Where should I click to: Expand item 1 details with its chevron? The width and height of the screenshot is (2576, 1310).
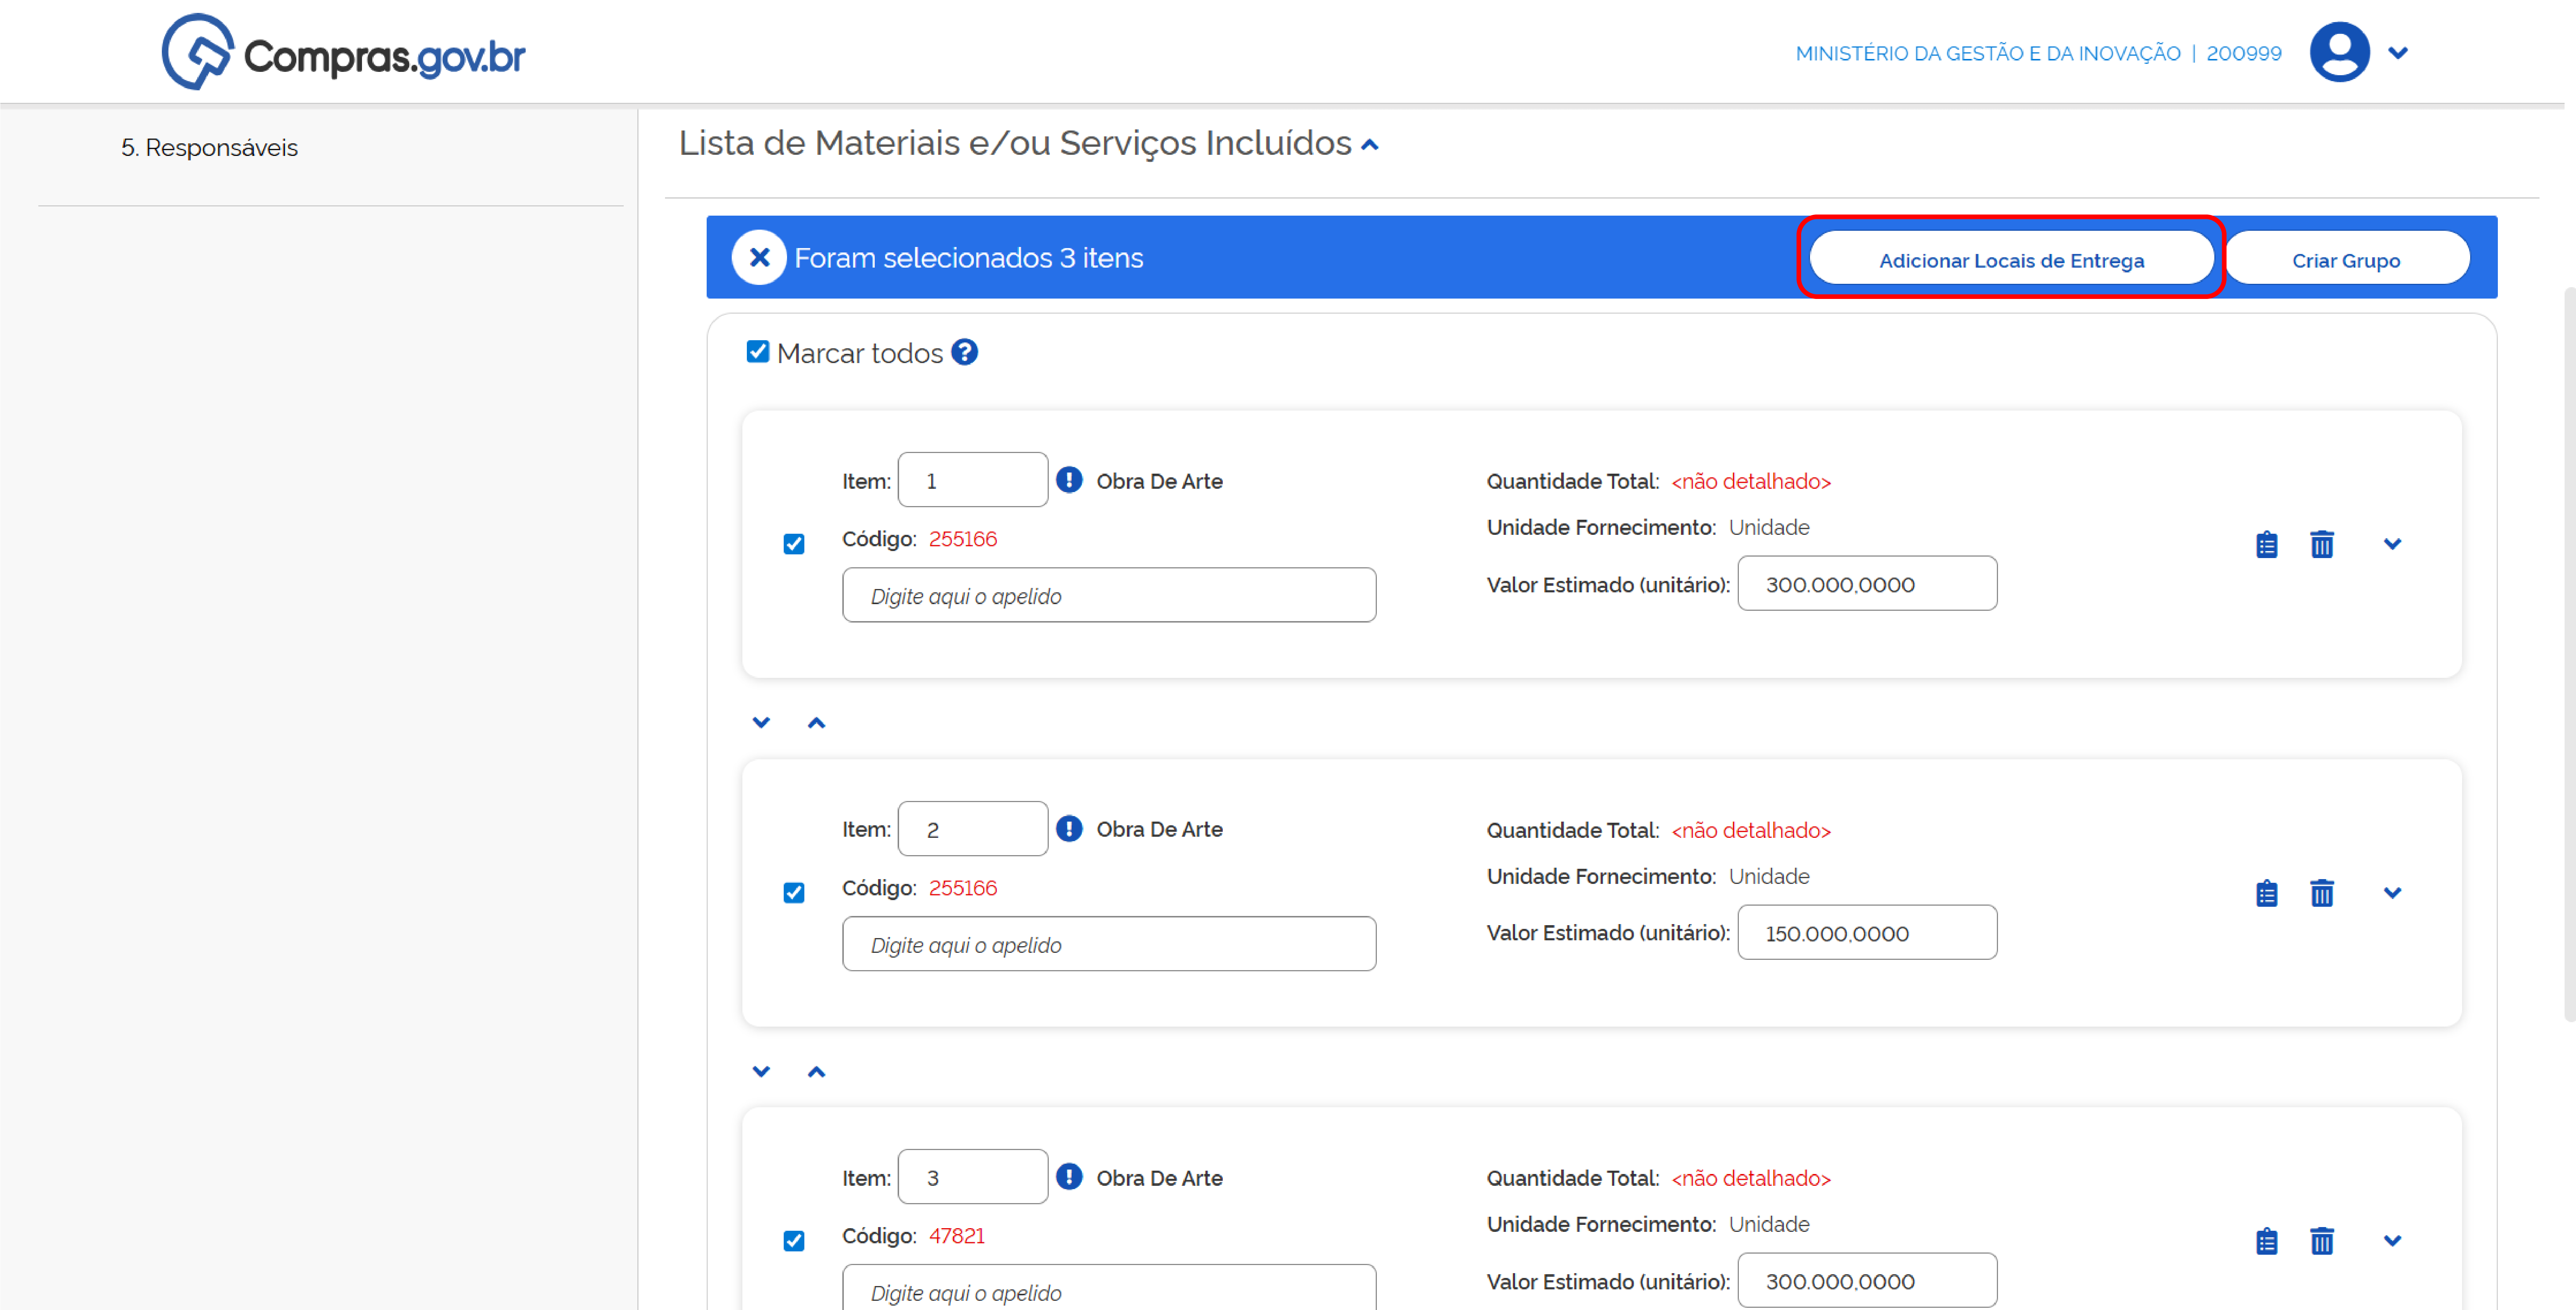pos(2392,544)
